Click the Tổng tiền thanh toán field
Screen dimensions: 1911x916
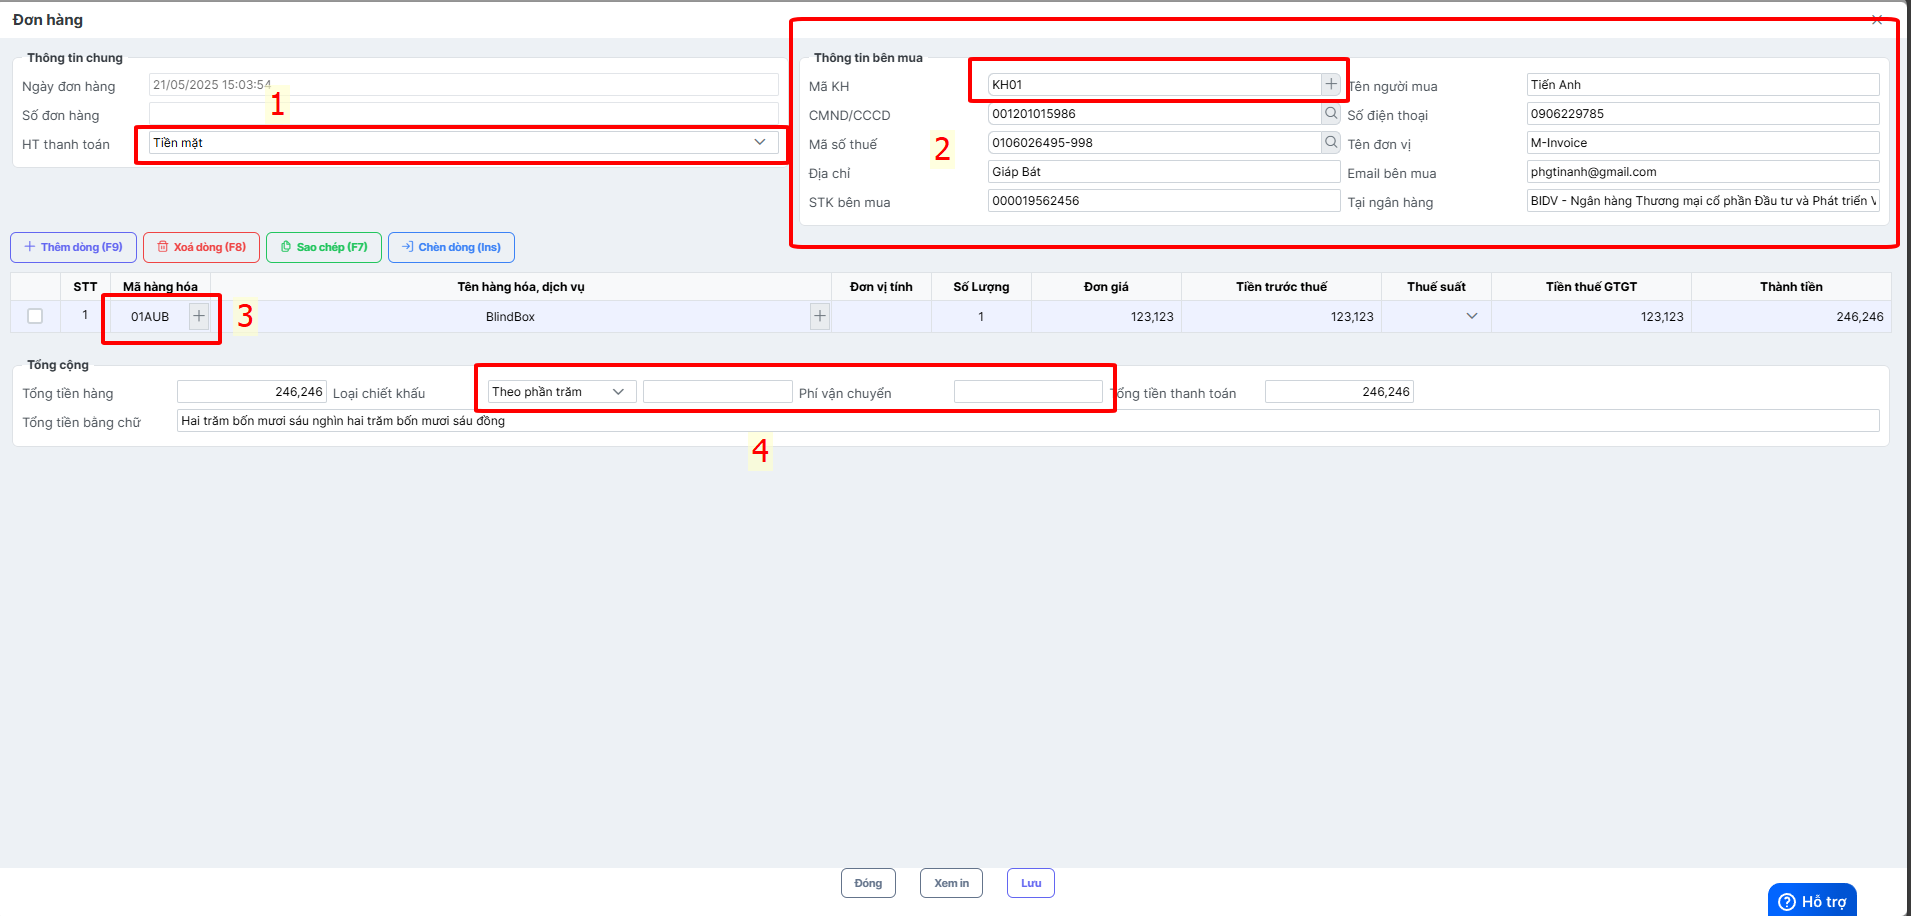1339,392
